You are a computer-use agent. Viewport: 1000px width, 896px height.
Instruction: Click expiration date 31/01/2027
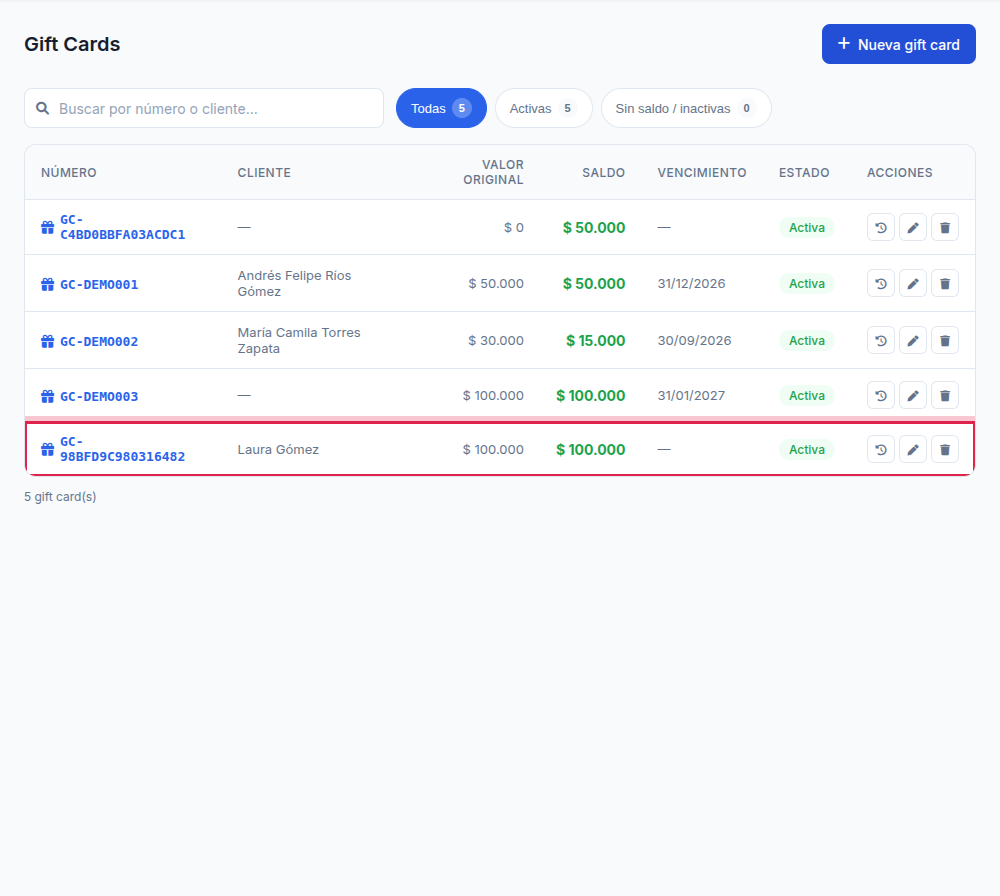tap(691, 395)
